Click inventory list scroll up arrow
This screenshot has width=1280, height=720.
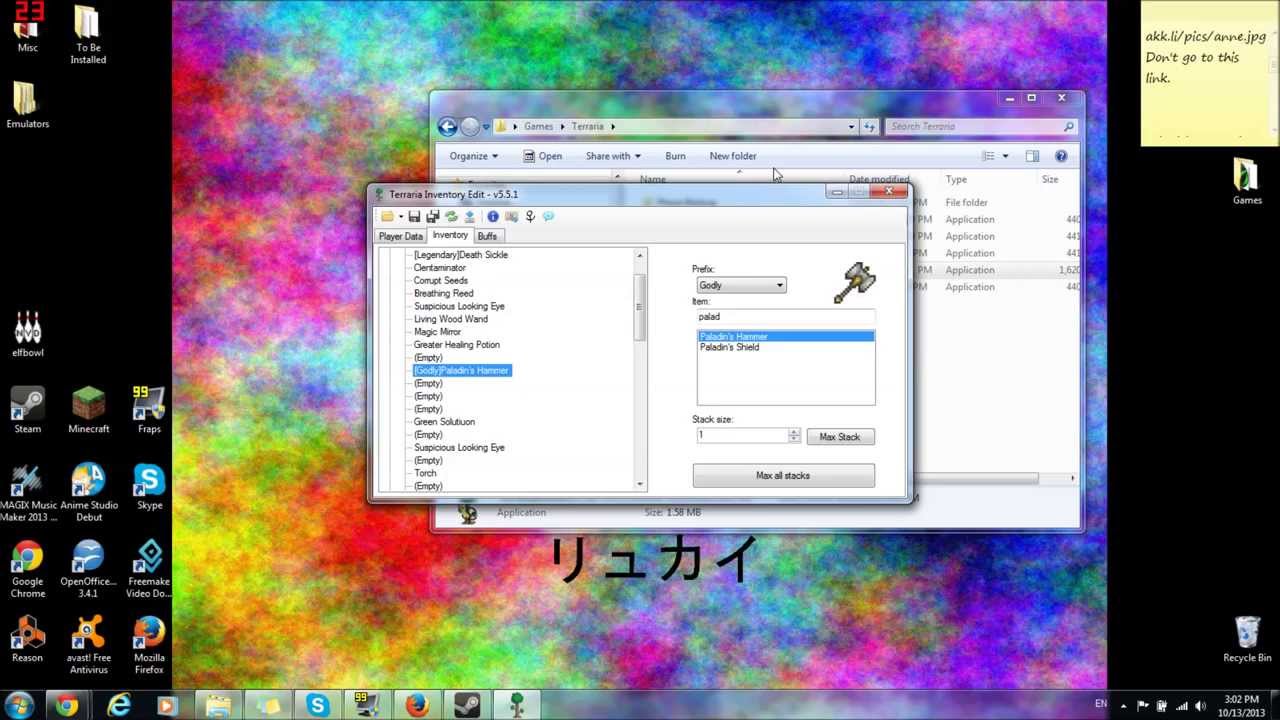tap(640, 256)
